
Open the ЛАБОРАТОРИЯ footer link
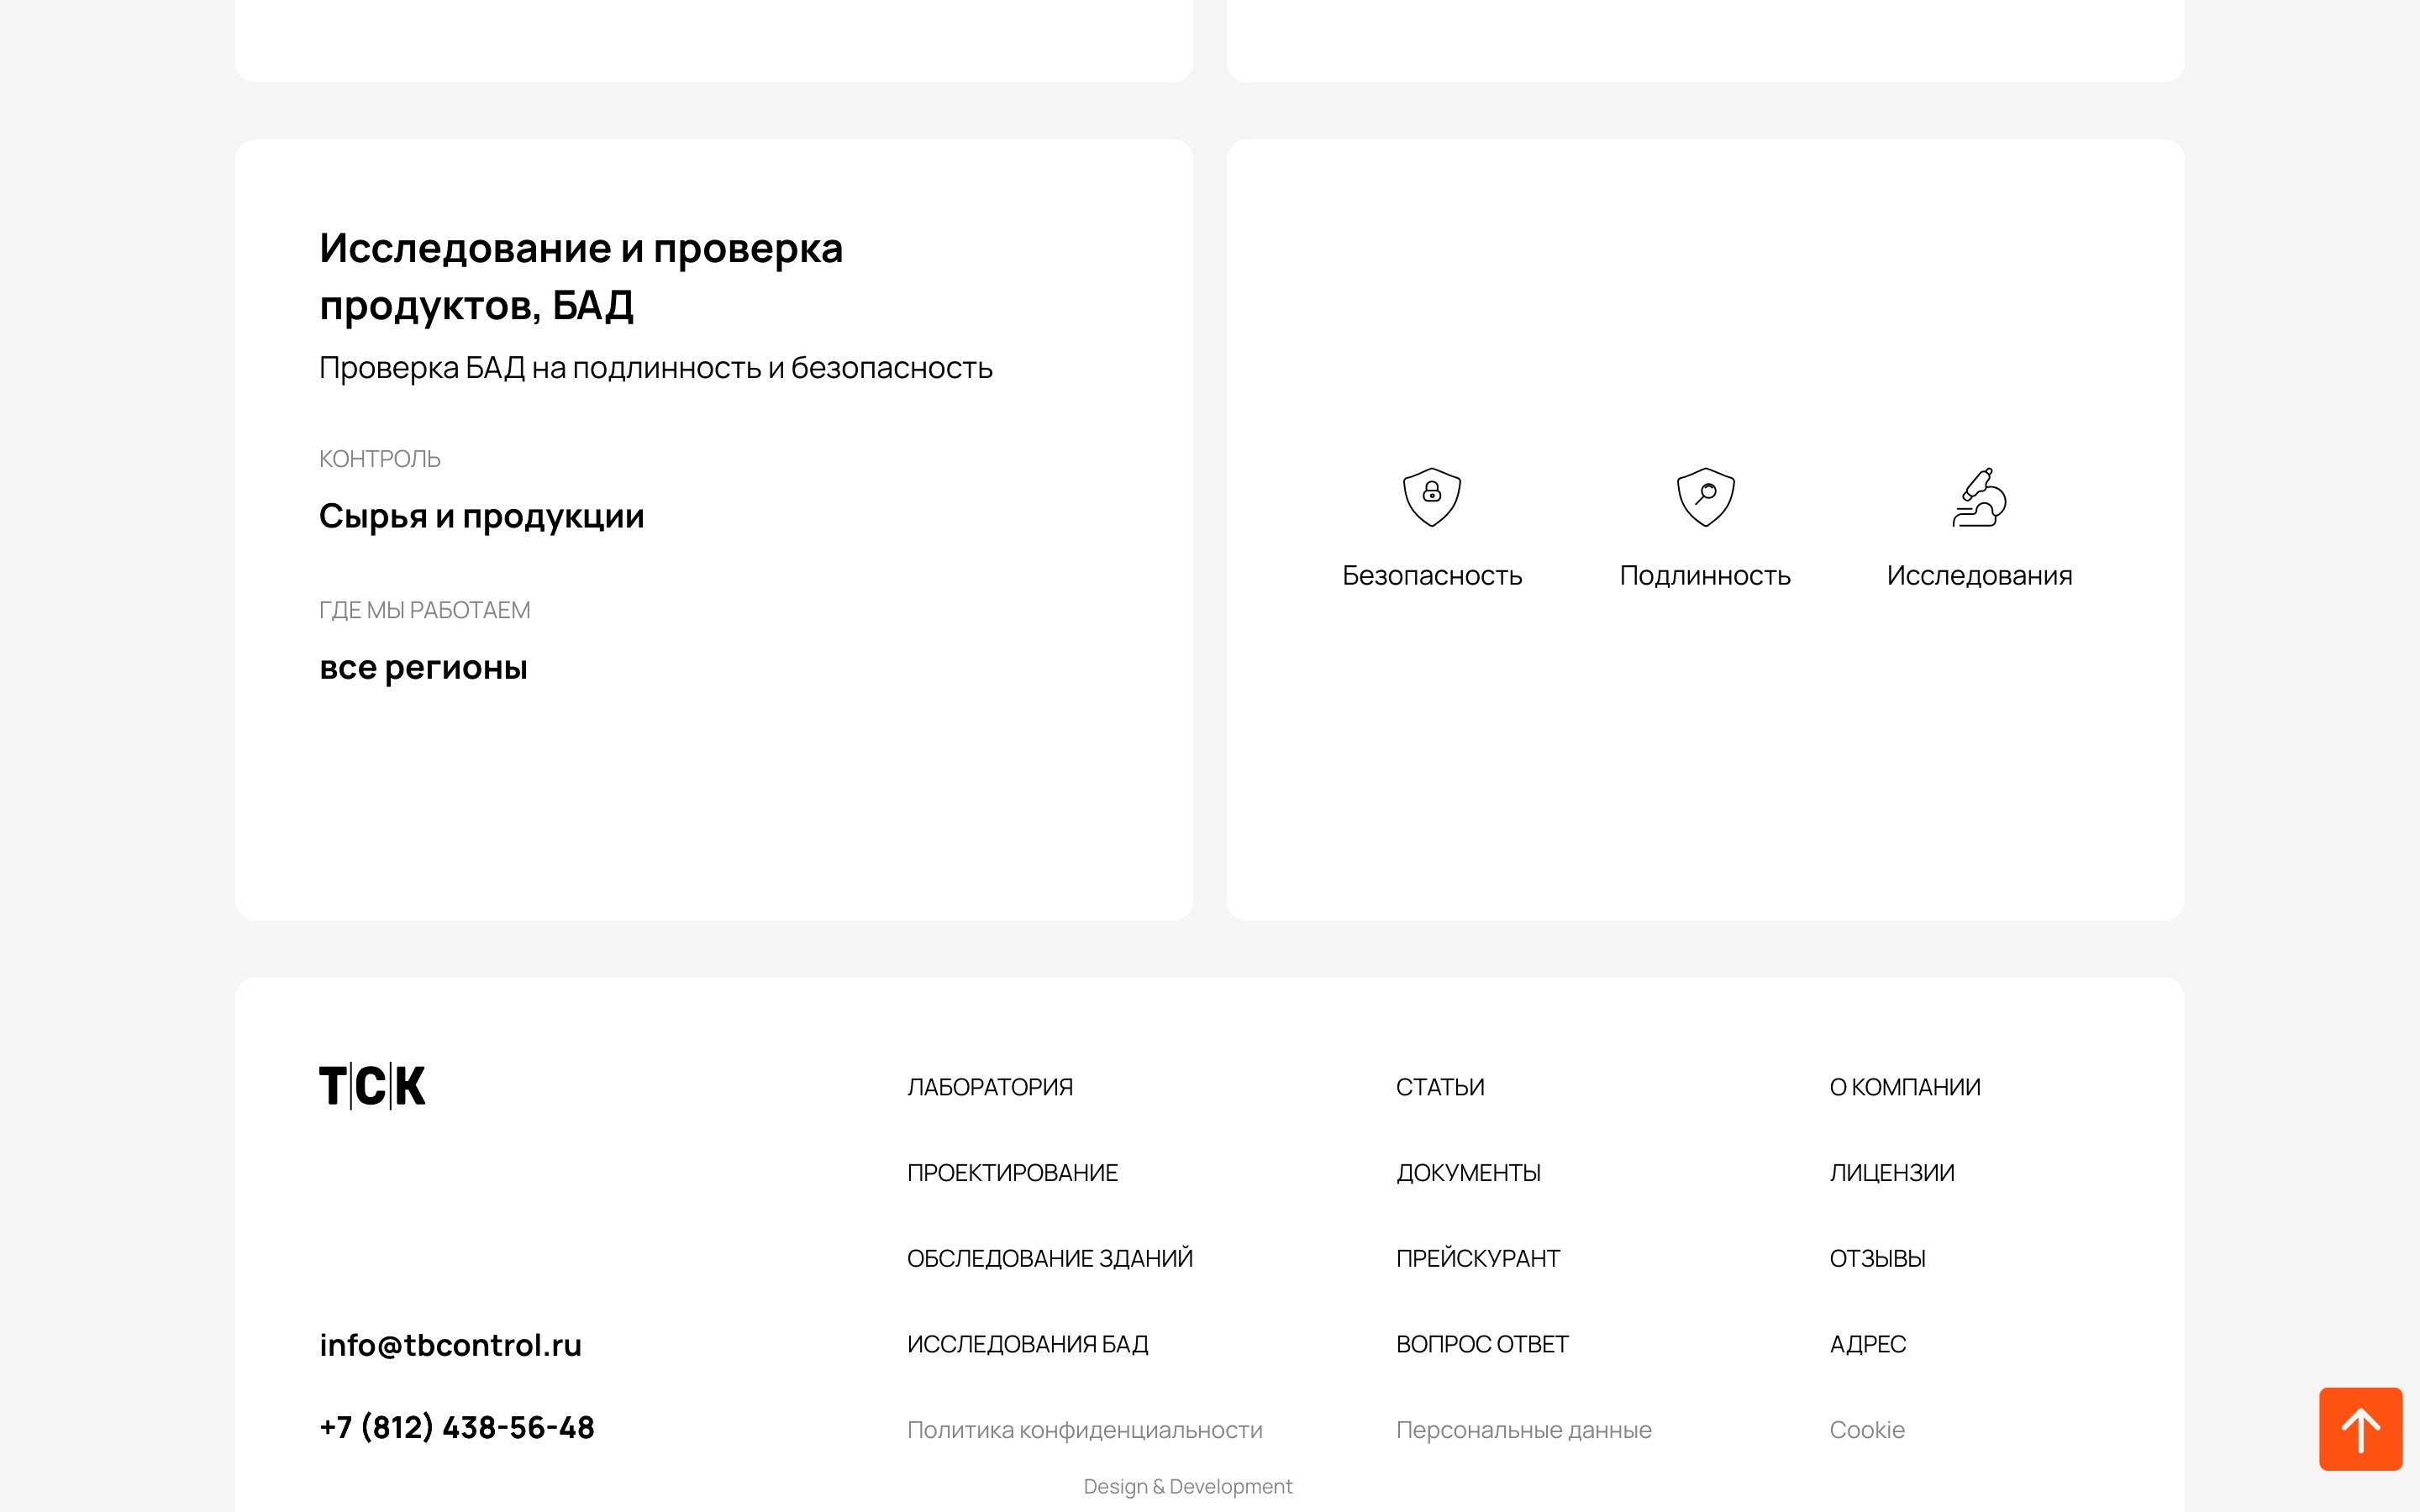point(989,1087)
